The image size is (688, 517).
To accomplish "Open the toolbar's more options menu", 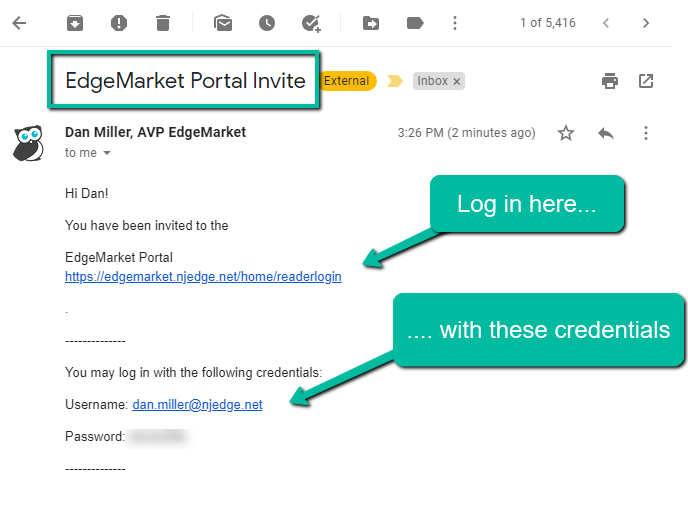I will pyautogui.click(x=455, y=23).
